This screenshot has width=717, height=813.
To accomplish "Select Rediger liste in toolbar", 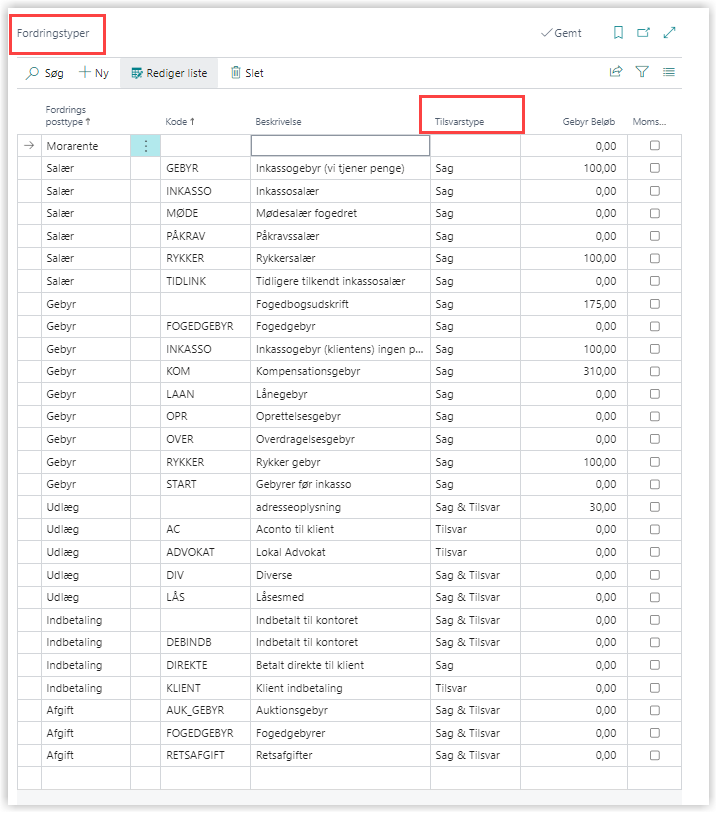I will (169, 73).
